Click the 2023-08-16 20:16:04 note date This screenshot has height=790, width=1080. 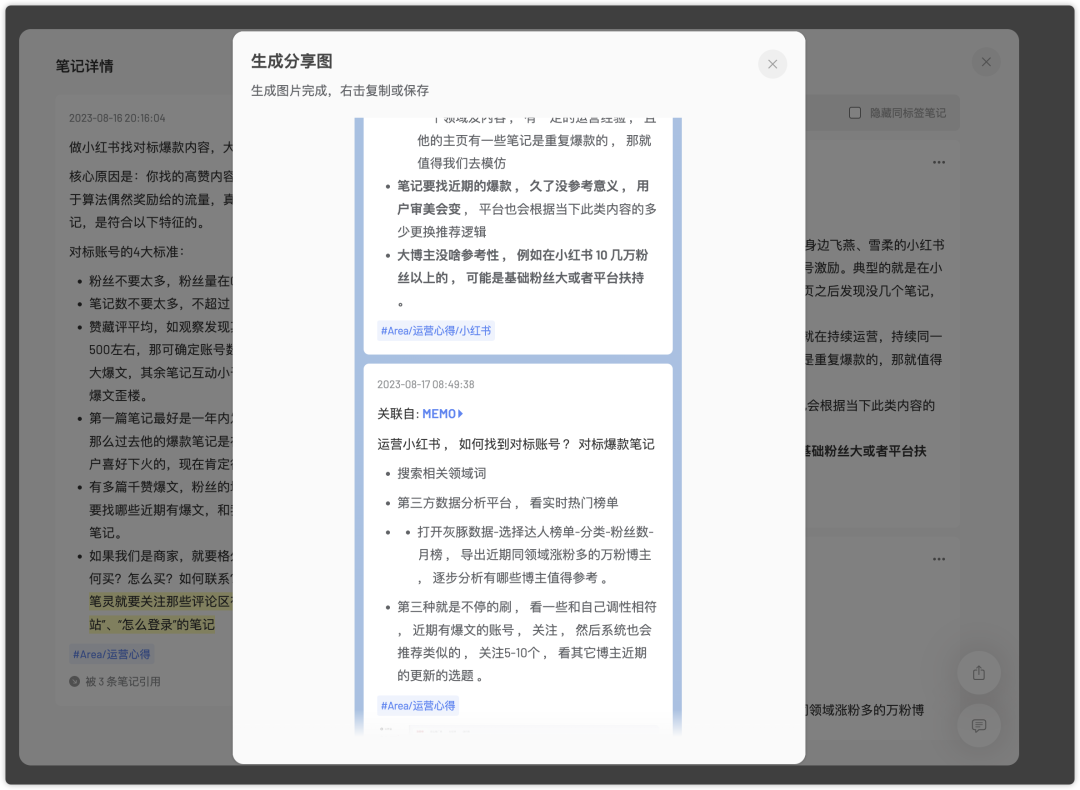click(115, 117)
